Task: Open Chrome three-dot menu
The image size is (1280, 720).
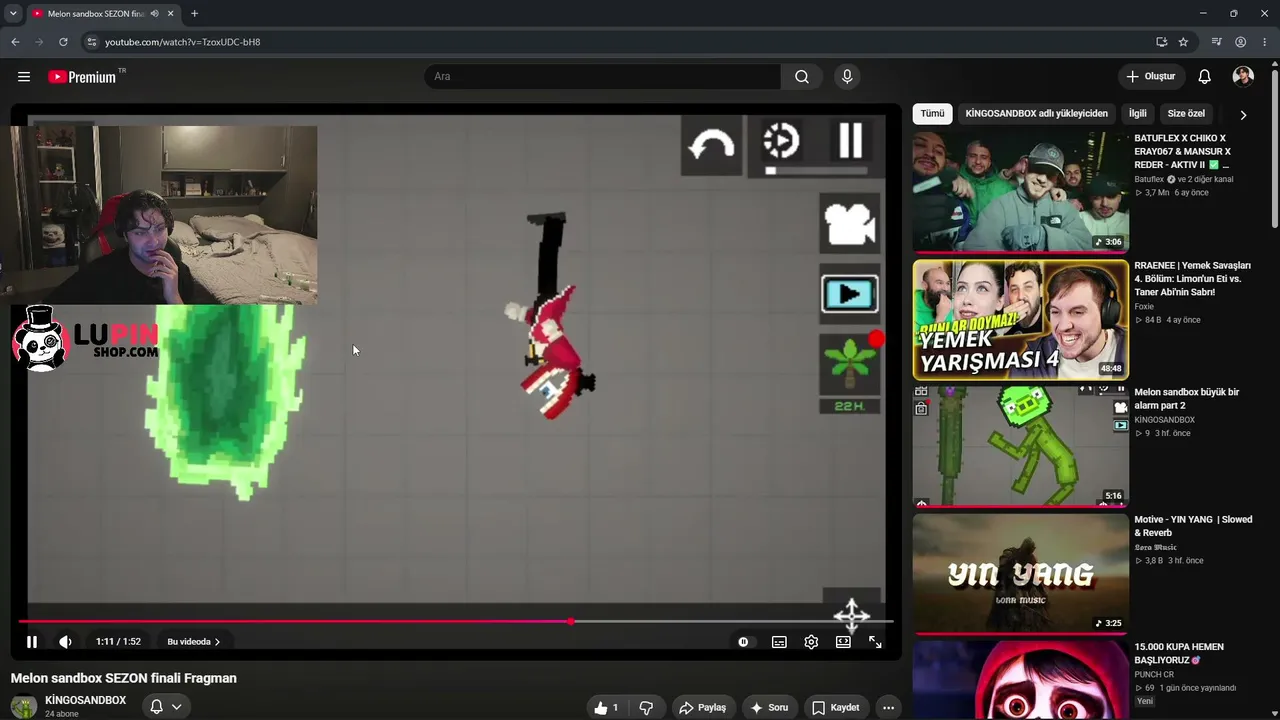Action: (1265, 42)
